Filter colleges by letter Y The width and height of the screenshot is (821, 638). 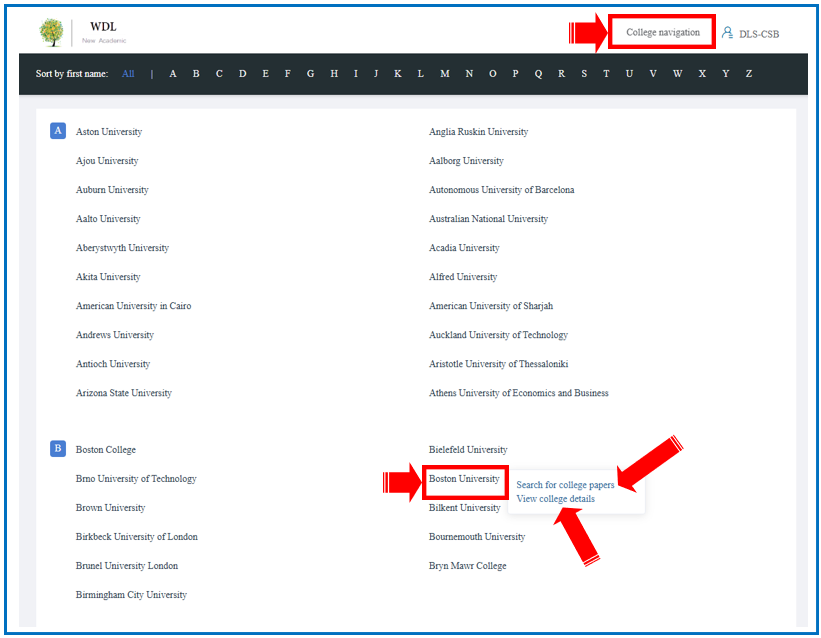tap(726, 74)
